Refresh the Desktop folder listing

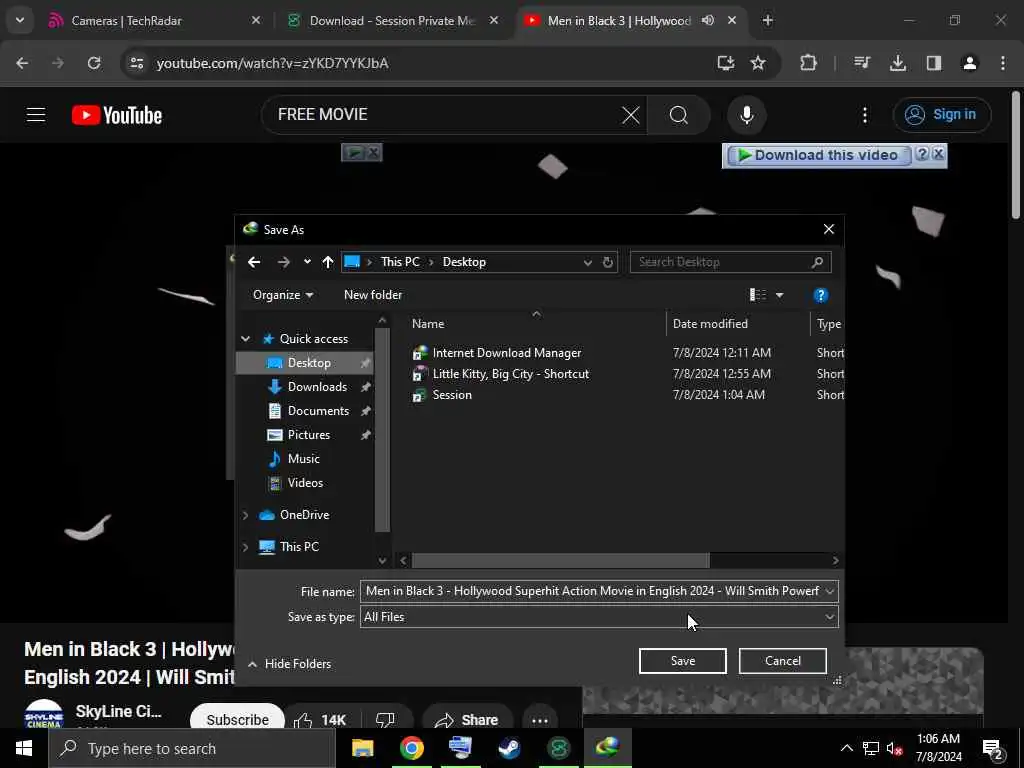(x=607, y=263)
